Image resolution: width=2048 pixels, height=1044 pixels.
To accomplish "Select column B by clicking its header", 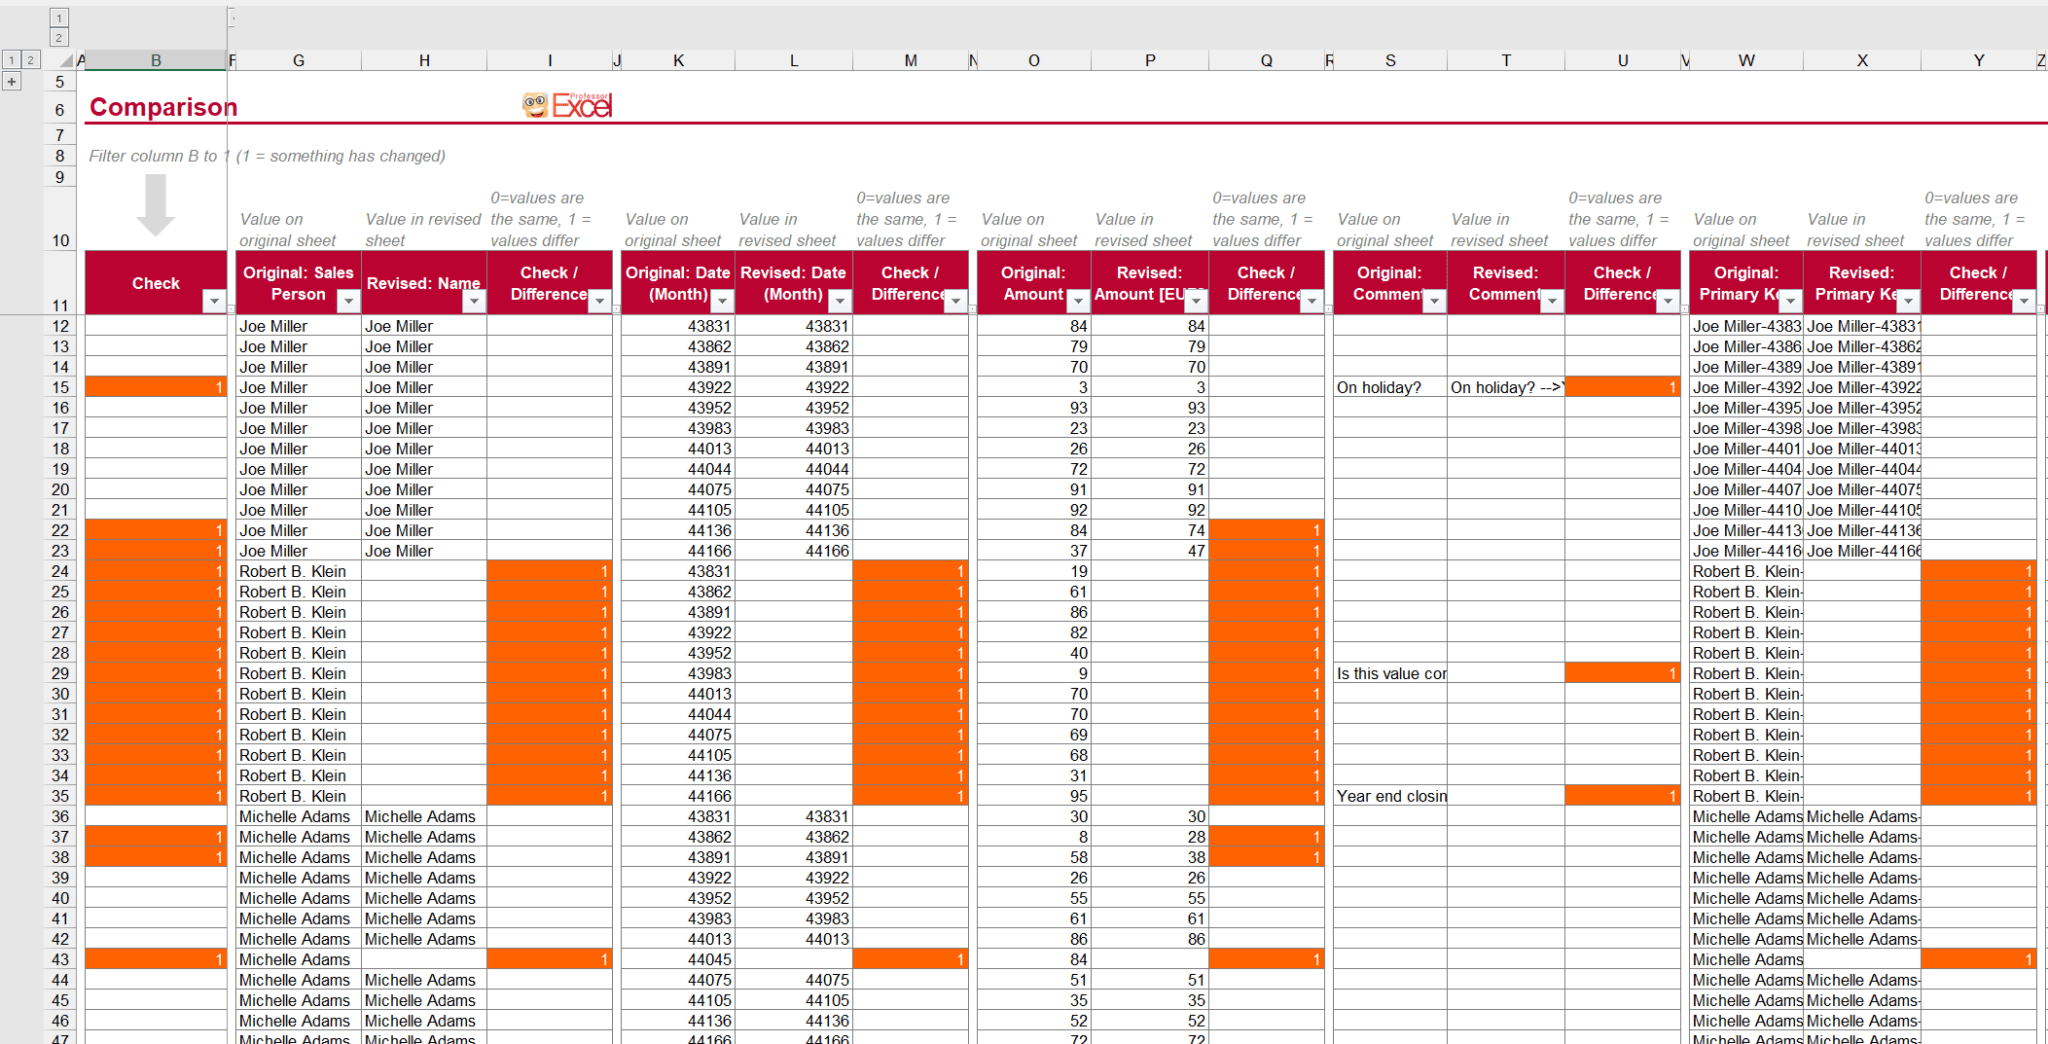I will pos(155,60).
